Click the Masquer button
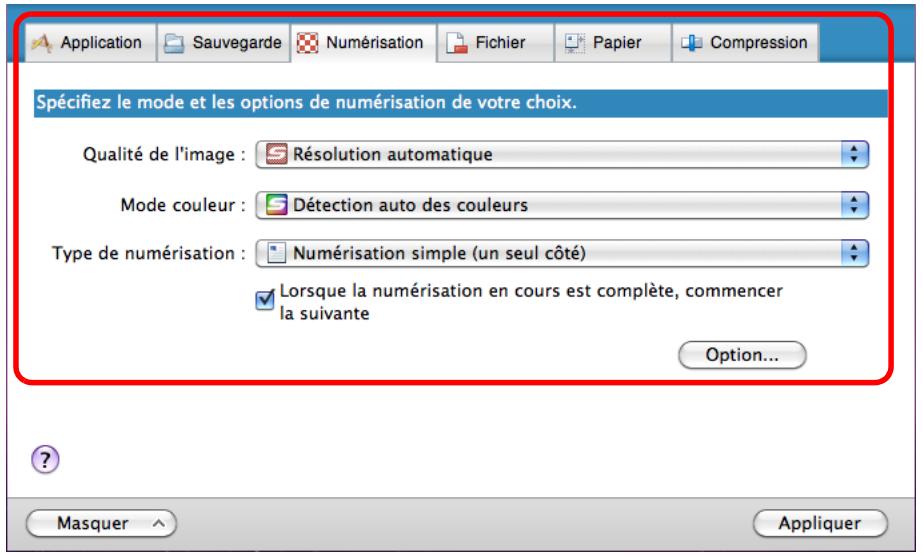This screenshot has height=556, width=923. (x=101, y=523)
